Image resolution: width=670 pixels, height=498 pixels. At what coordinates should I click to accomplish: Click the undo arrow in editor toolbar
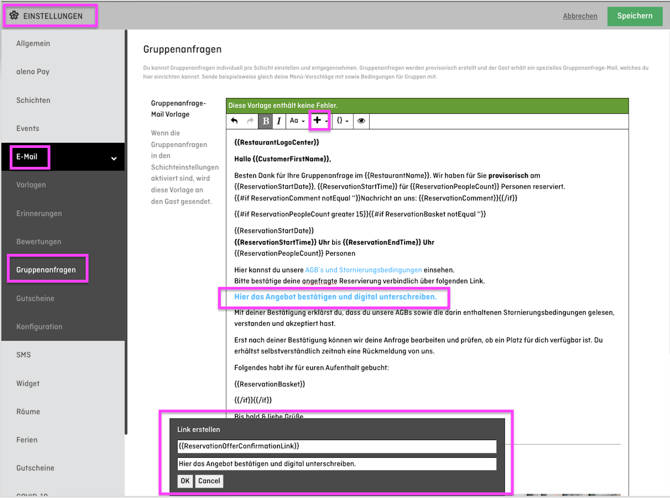(235, 121)
